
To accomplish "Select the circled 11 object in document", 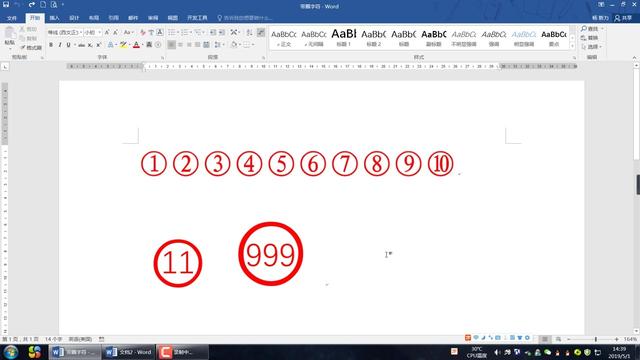I will click(x=178, y=263).
